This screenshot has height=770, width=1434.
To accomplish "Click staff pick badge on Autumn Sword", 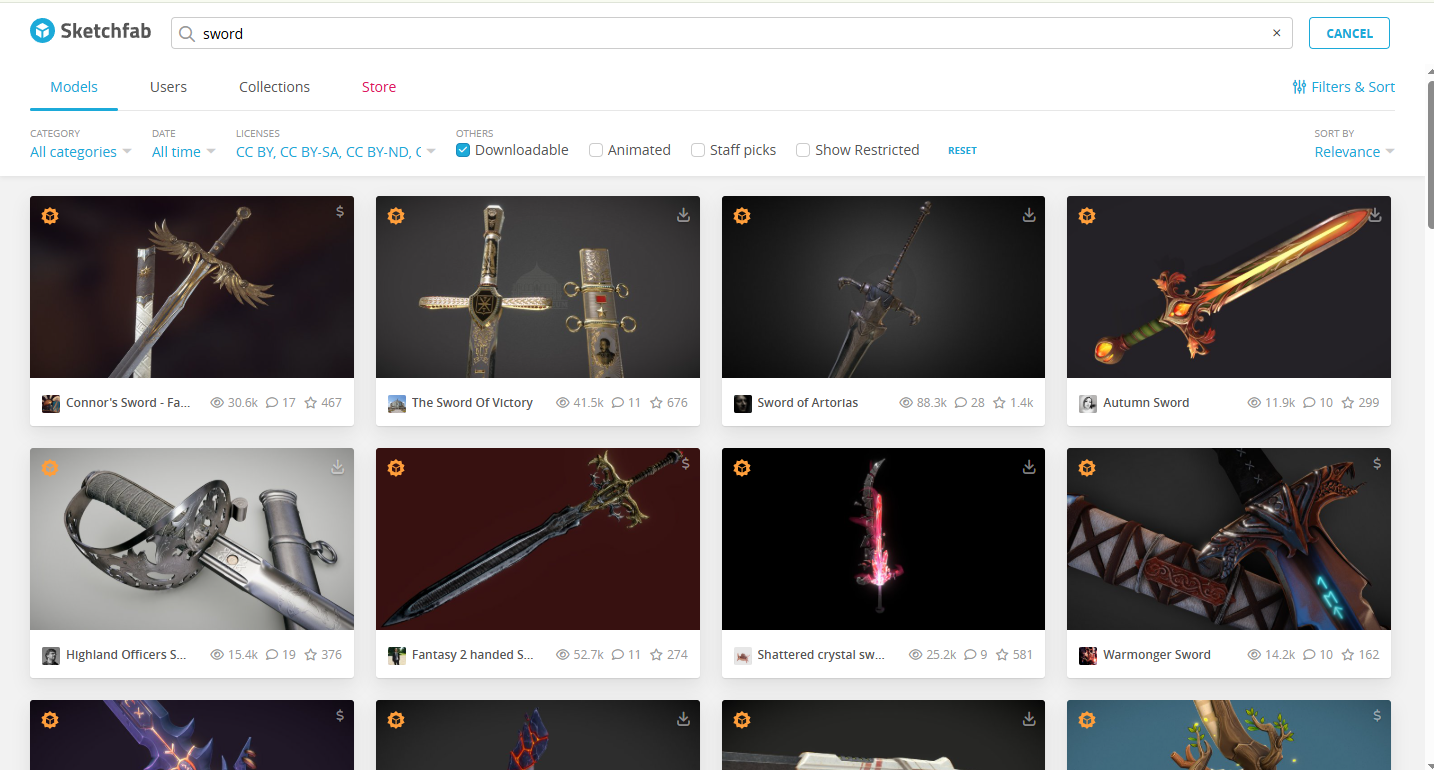I will click(1087, 215).
